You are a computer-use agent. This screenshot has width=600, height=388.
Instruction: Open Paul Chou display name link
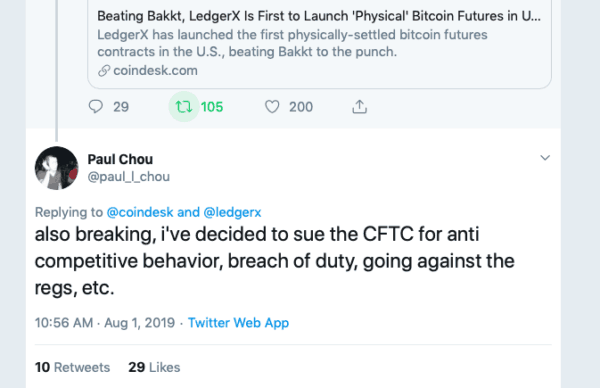pos(120,159)
